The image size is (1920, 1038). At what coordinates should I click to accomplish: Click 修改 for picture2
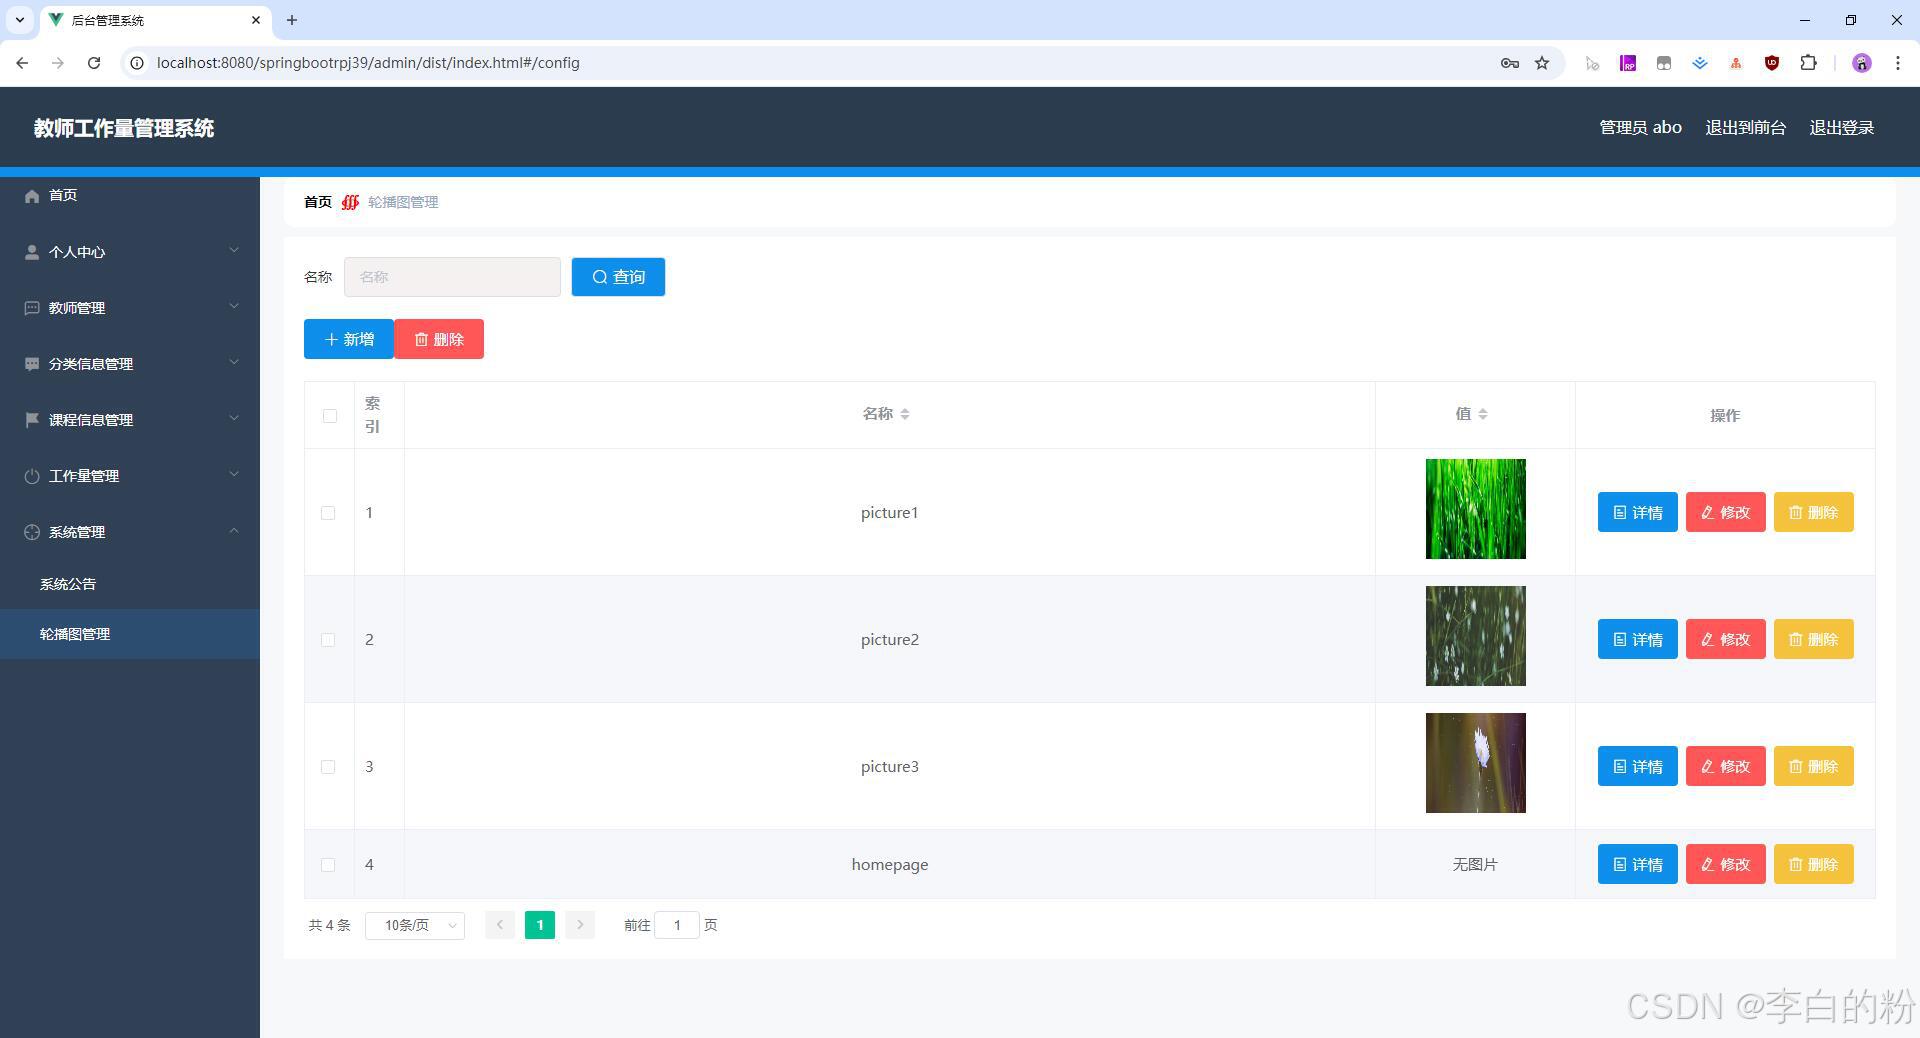point(1725,639)
